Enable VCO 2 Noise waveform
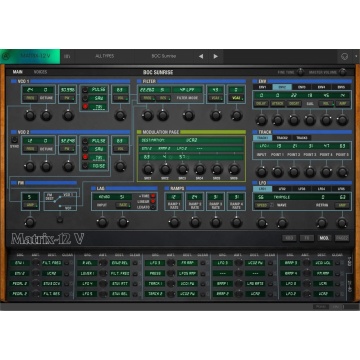This screenshot has height=360, width=360. tap(86, 166)
